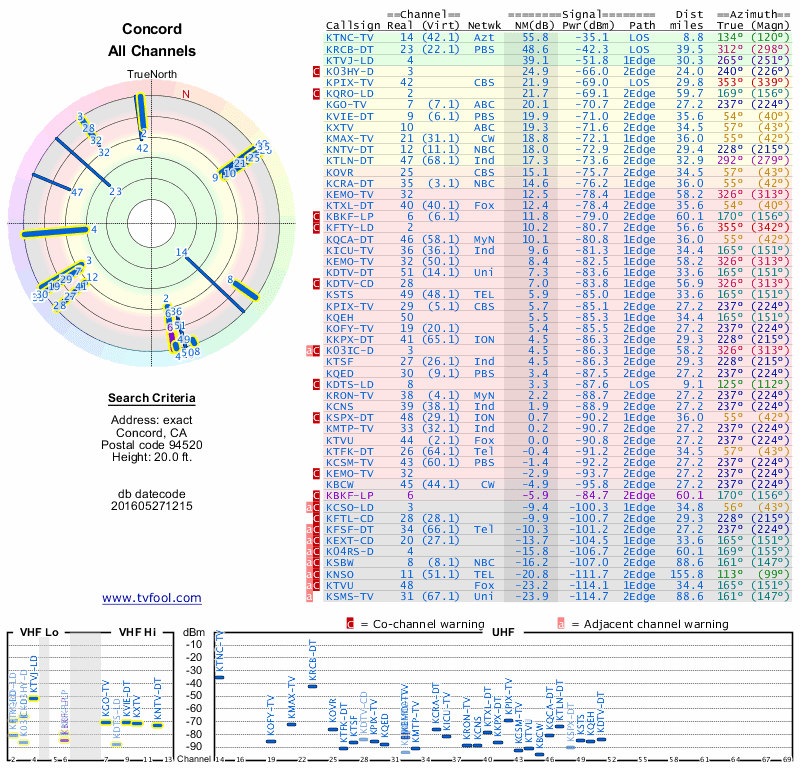800x768 pixels.
Task: Click the co-channel warning icon beside KDTS-LD
Action: pos(316,384)
